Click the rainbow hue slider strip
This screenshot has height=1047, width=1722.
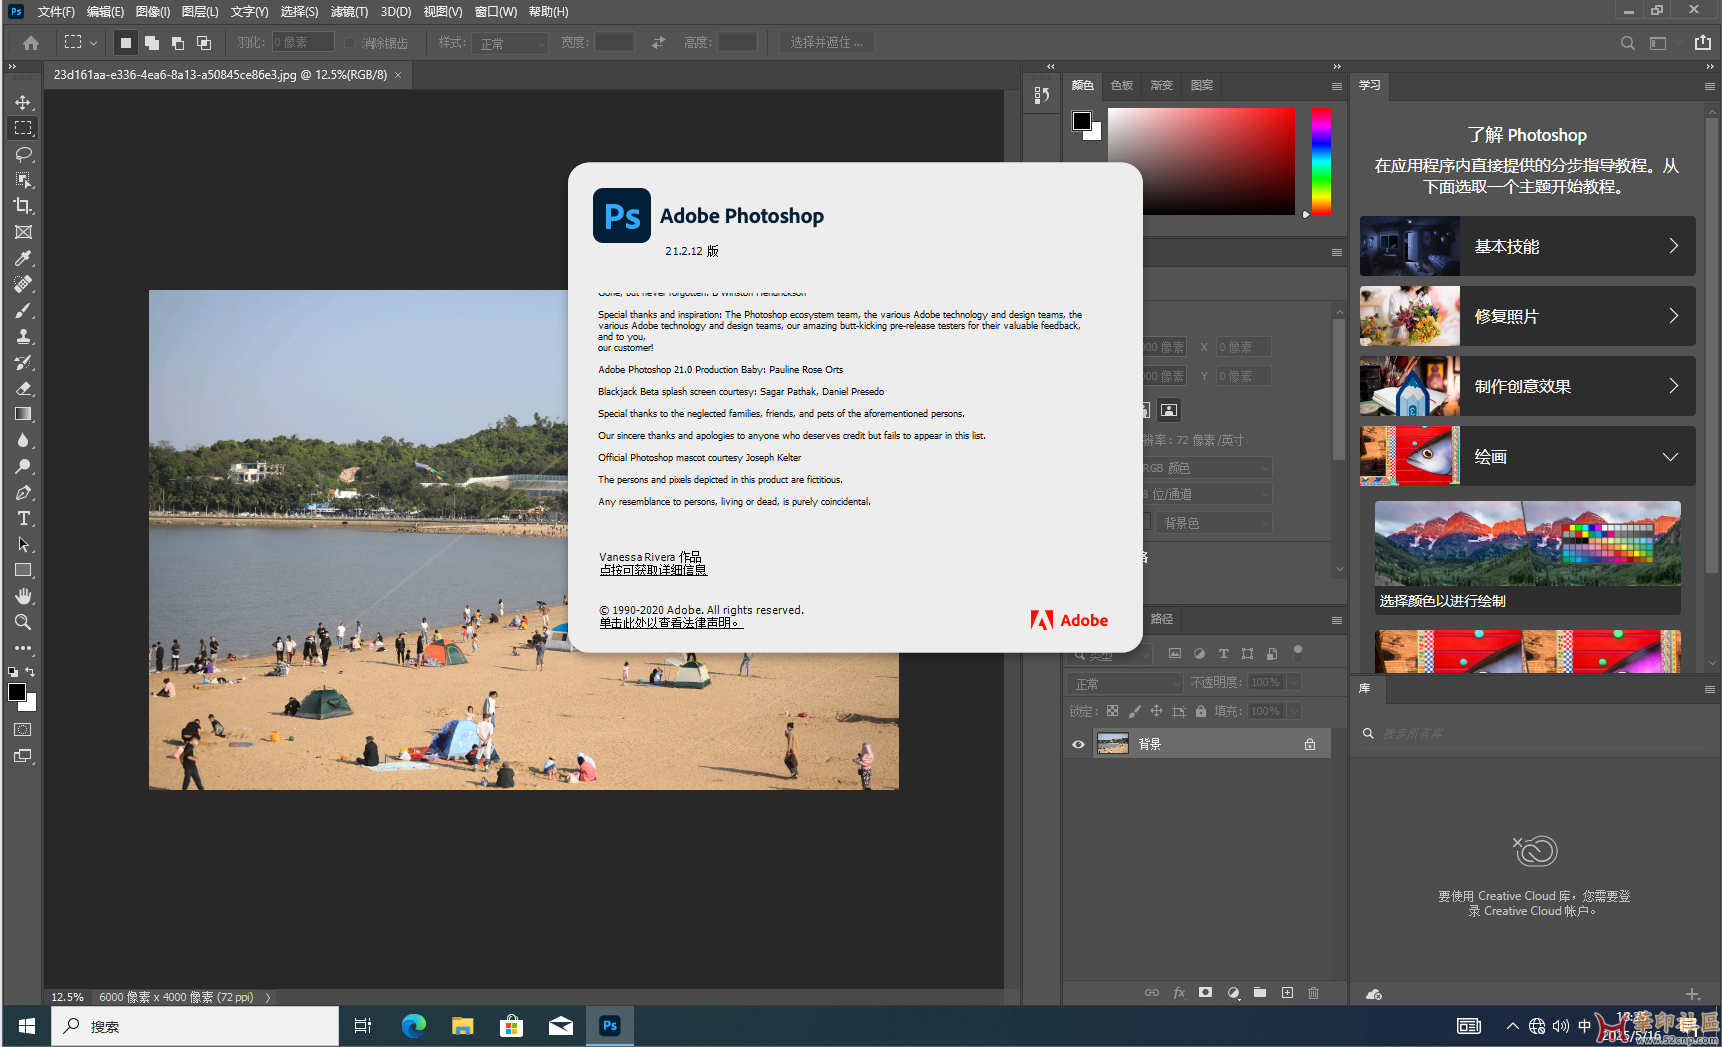coord(1321,160)
